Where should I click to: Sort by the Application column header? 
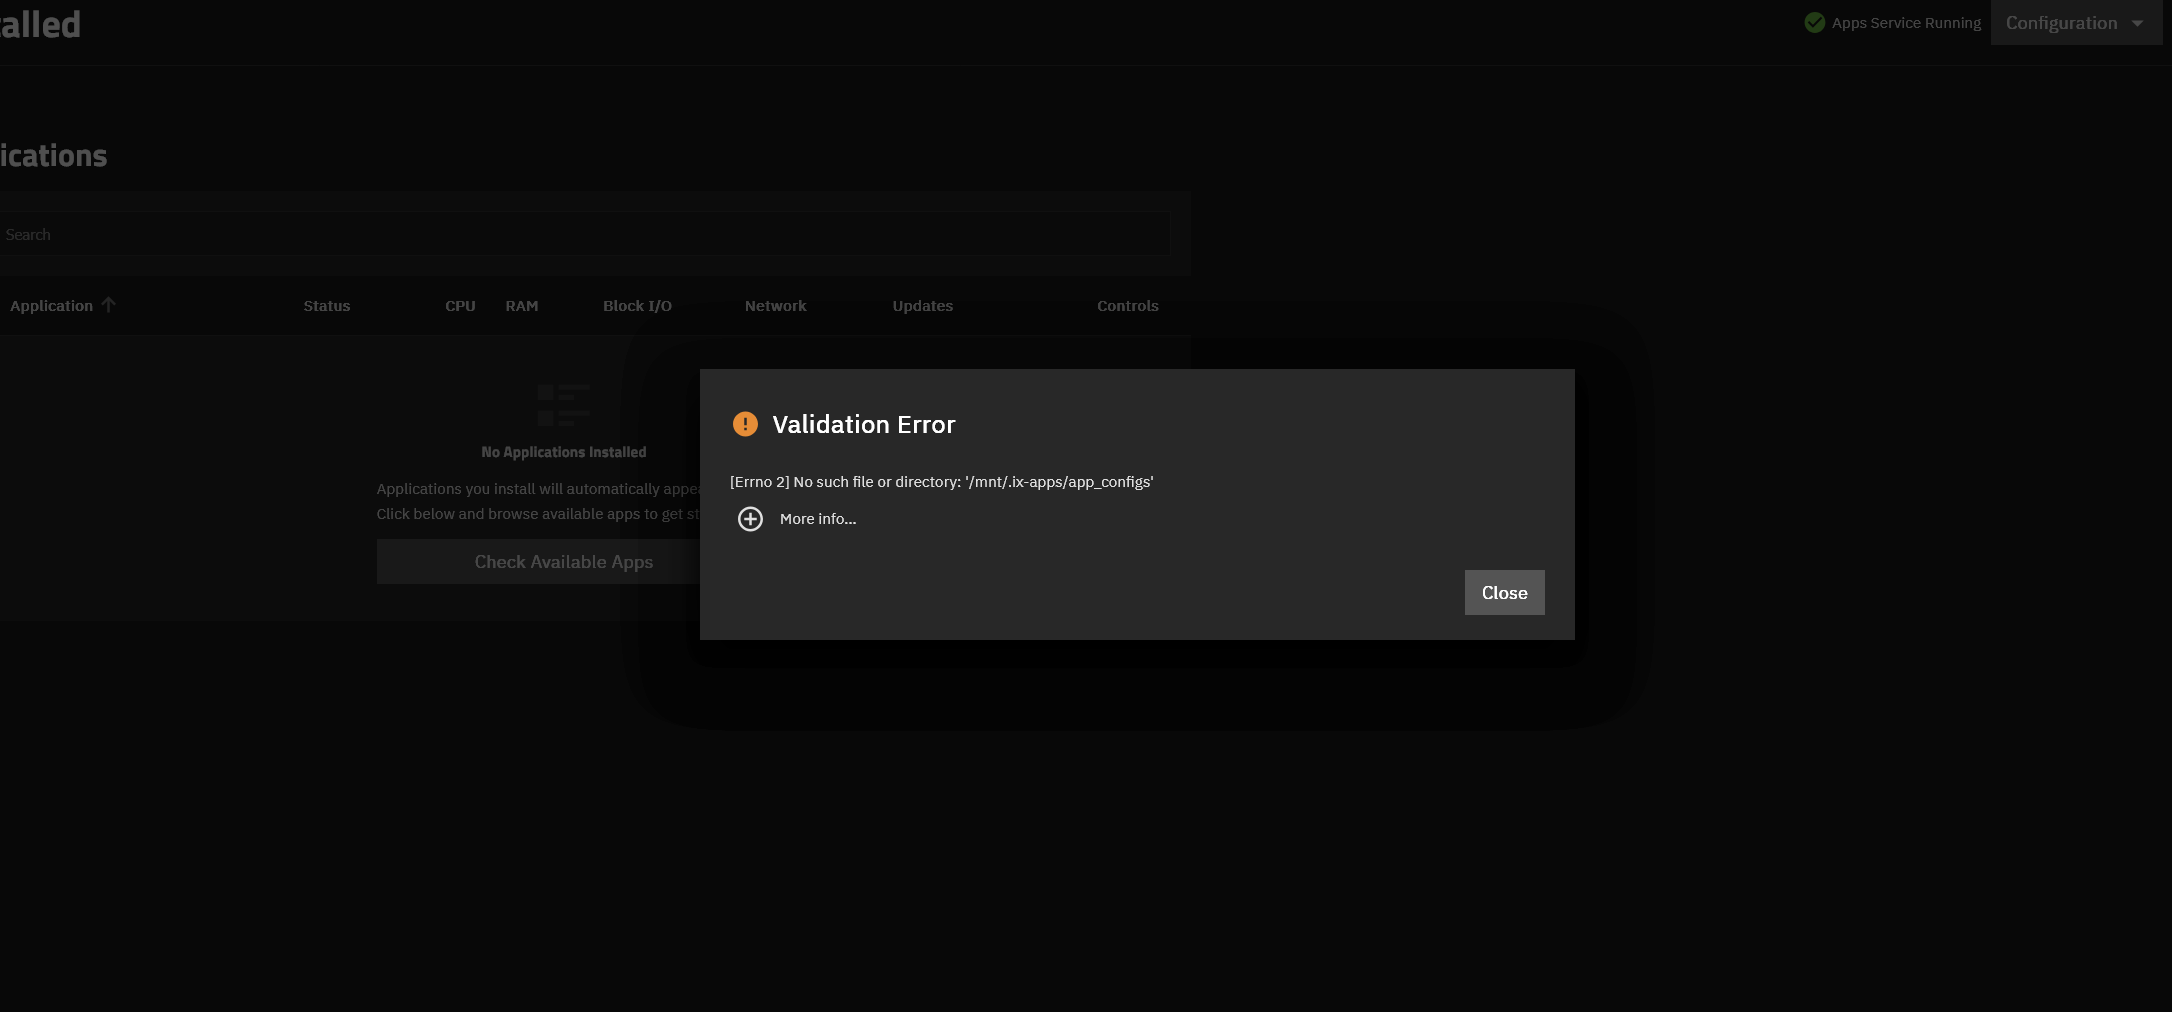(x=51, y=306)
